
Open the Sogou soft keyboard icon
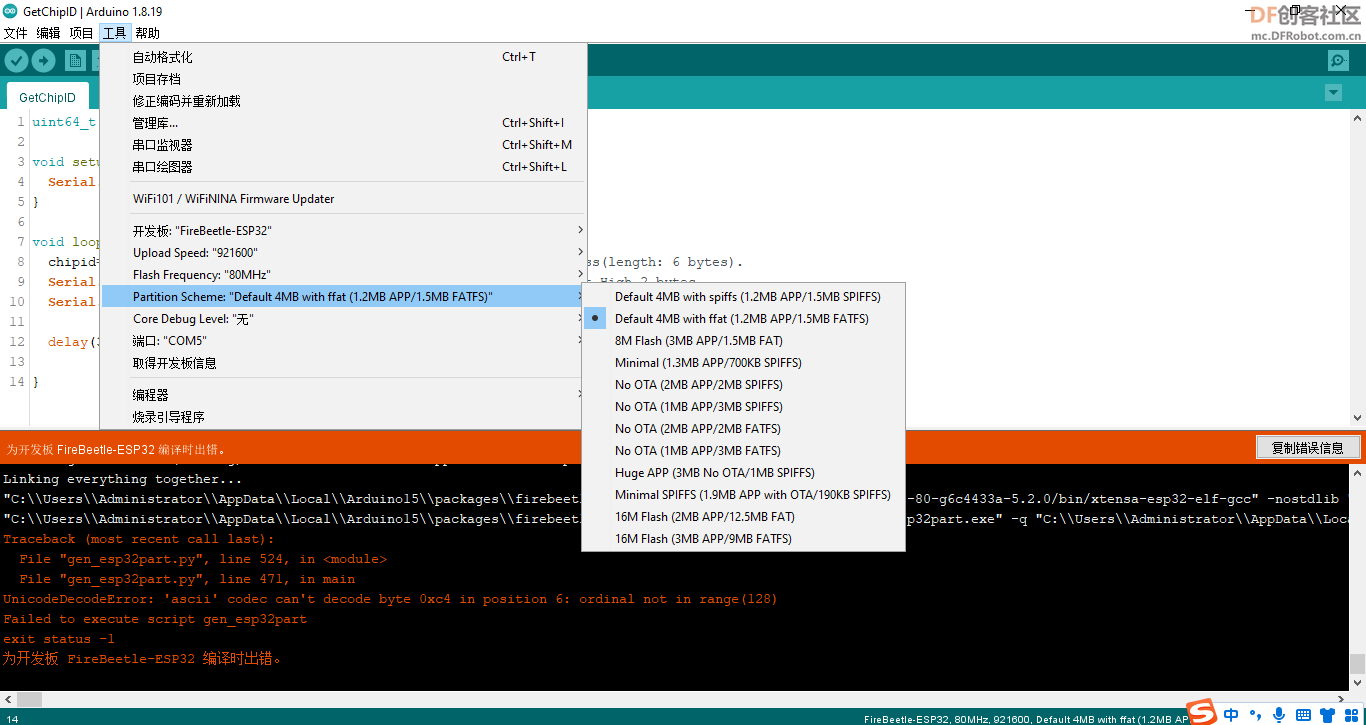(1304, 715)
